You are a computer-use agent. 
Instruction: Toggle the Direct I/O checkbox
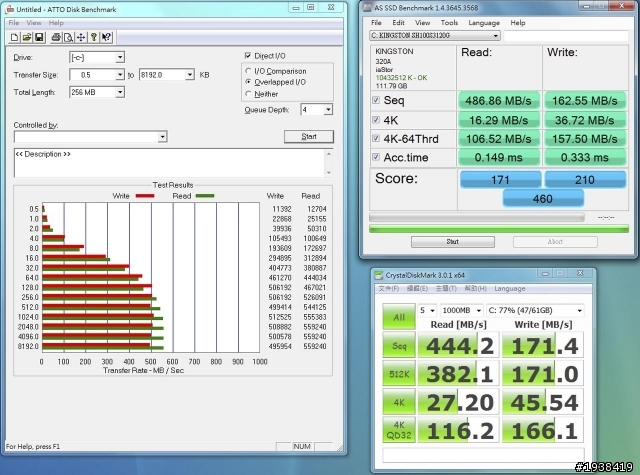click(x=248, y=55)
